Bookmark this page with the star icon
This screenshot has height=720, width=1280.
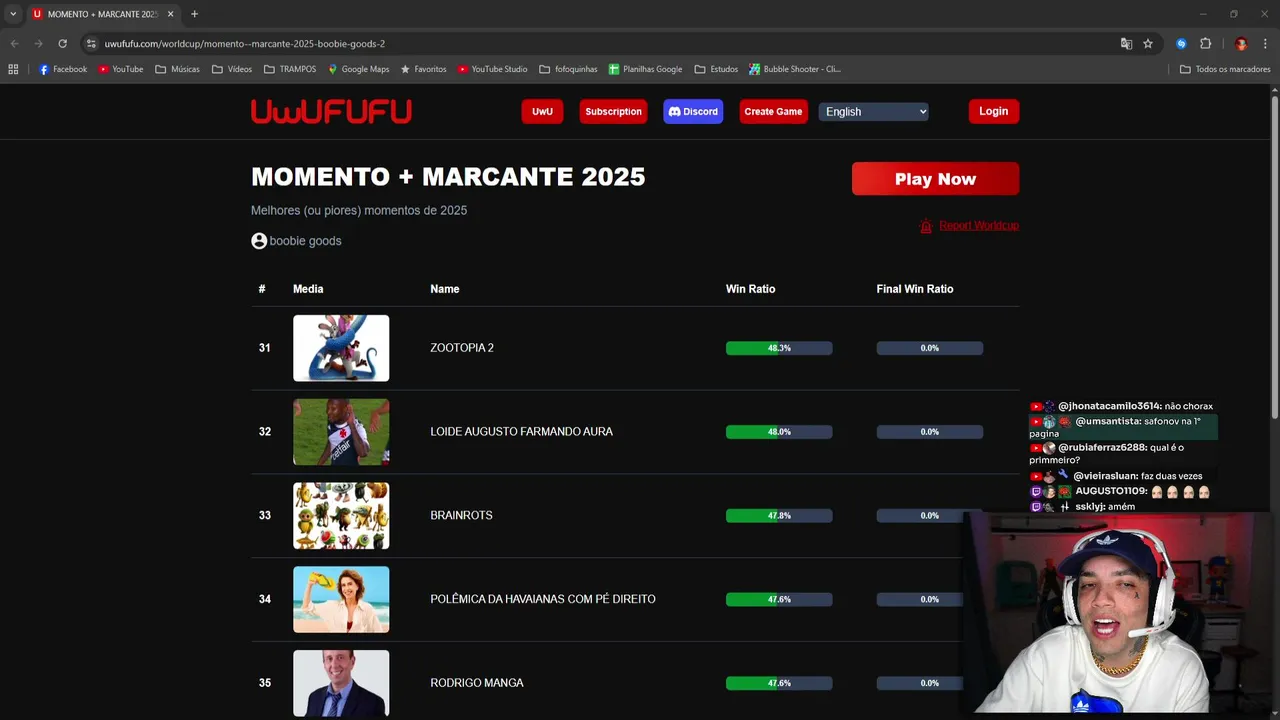(x=1148, y=44)
